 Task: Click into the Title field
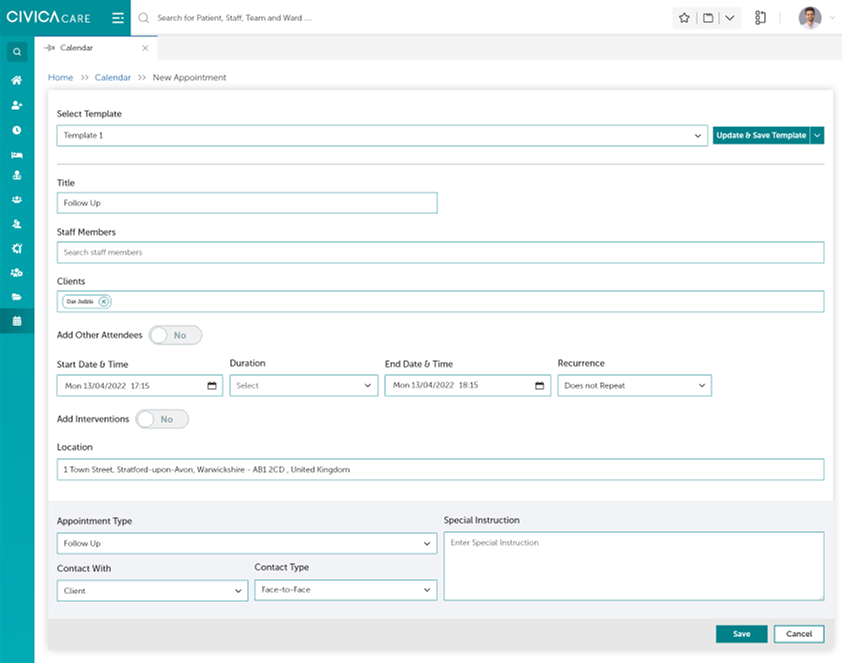pos(247,203)
